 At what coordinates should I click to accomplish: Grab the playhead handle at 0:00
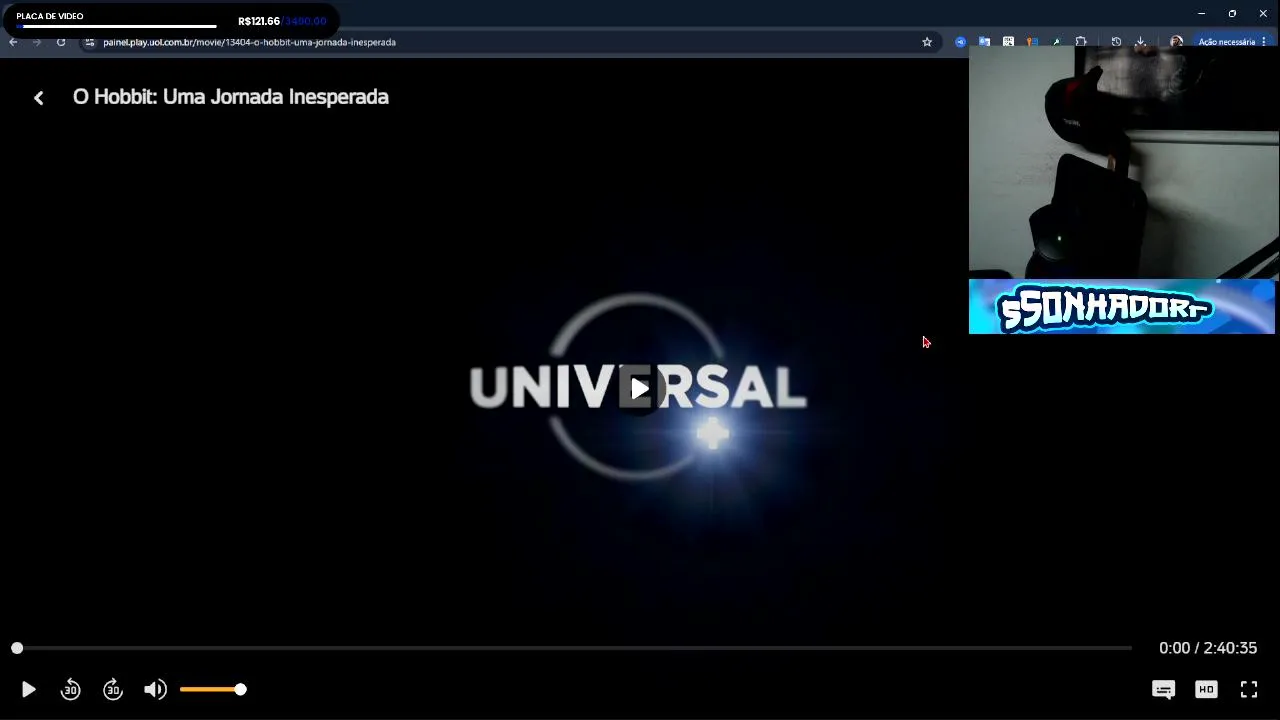[17, 648]
